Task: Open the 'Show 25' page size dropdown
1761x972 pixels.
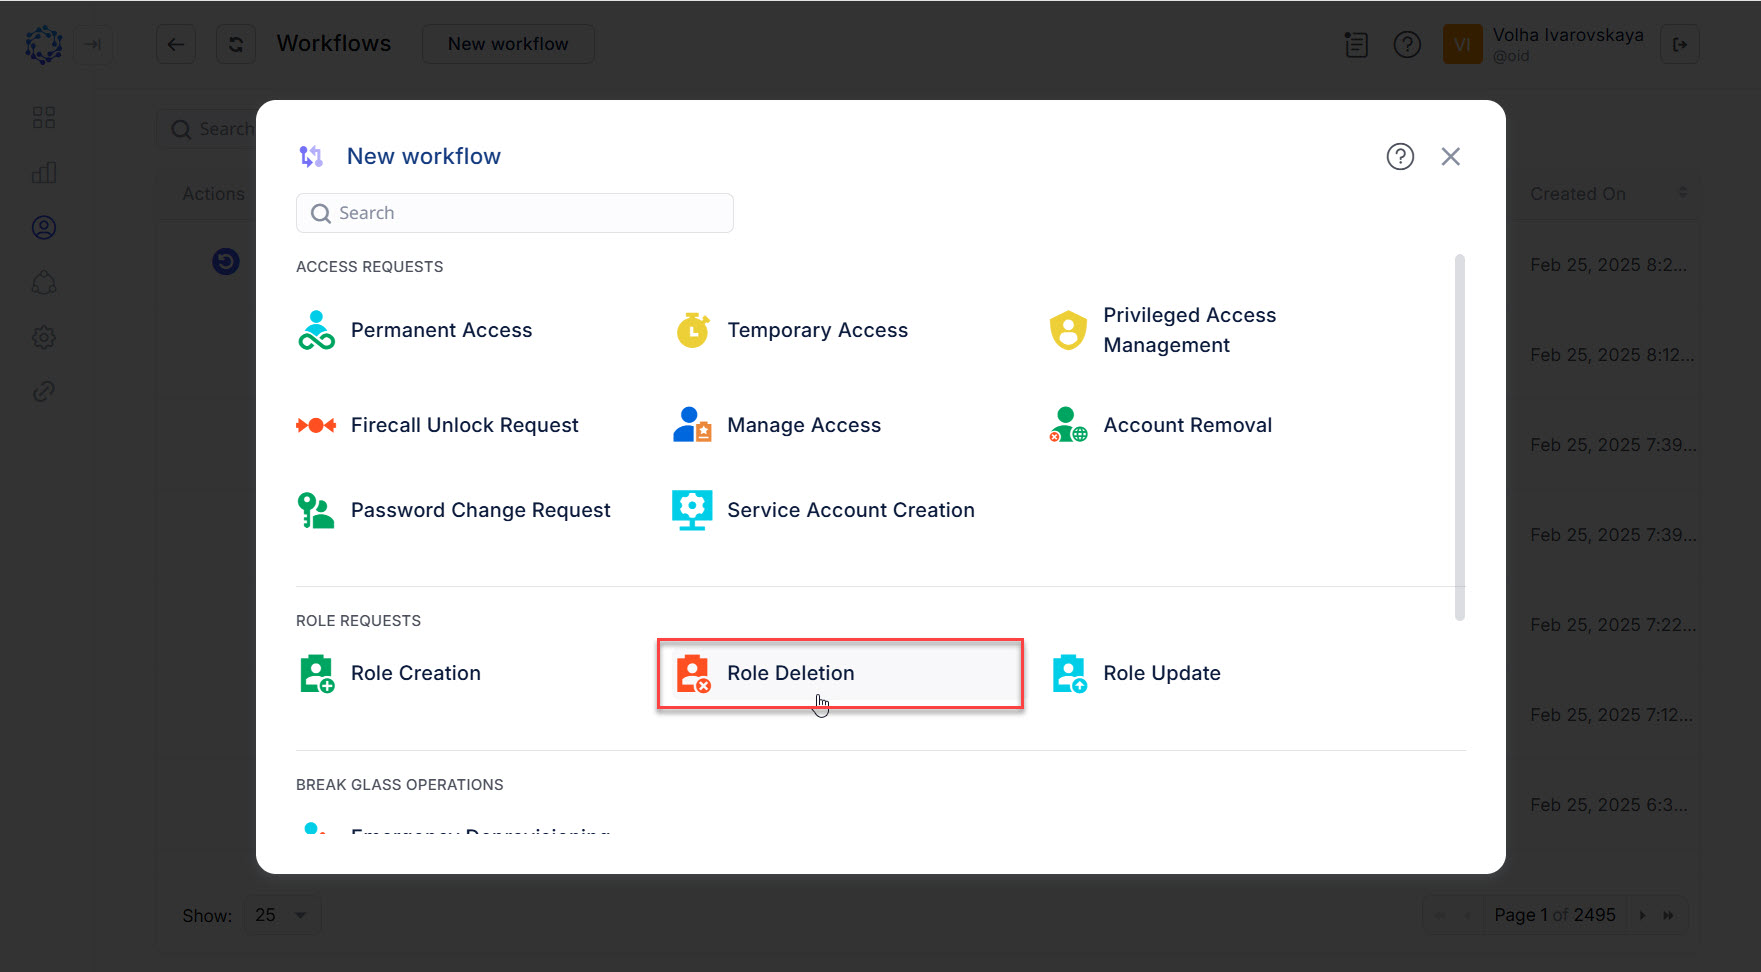Action: point(281,914)
